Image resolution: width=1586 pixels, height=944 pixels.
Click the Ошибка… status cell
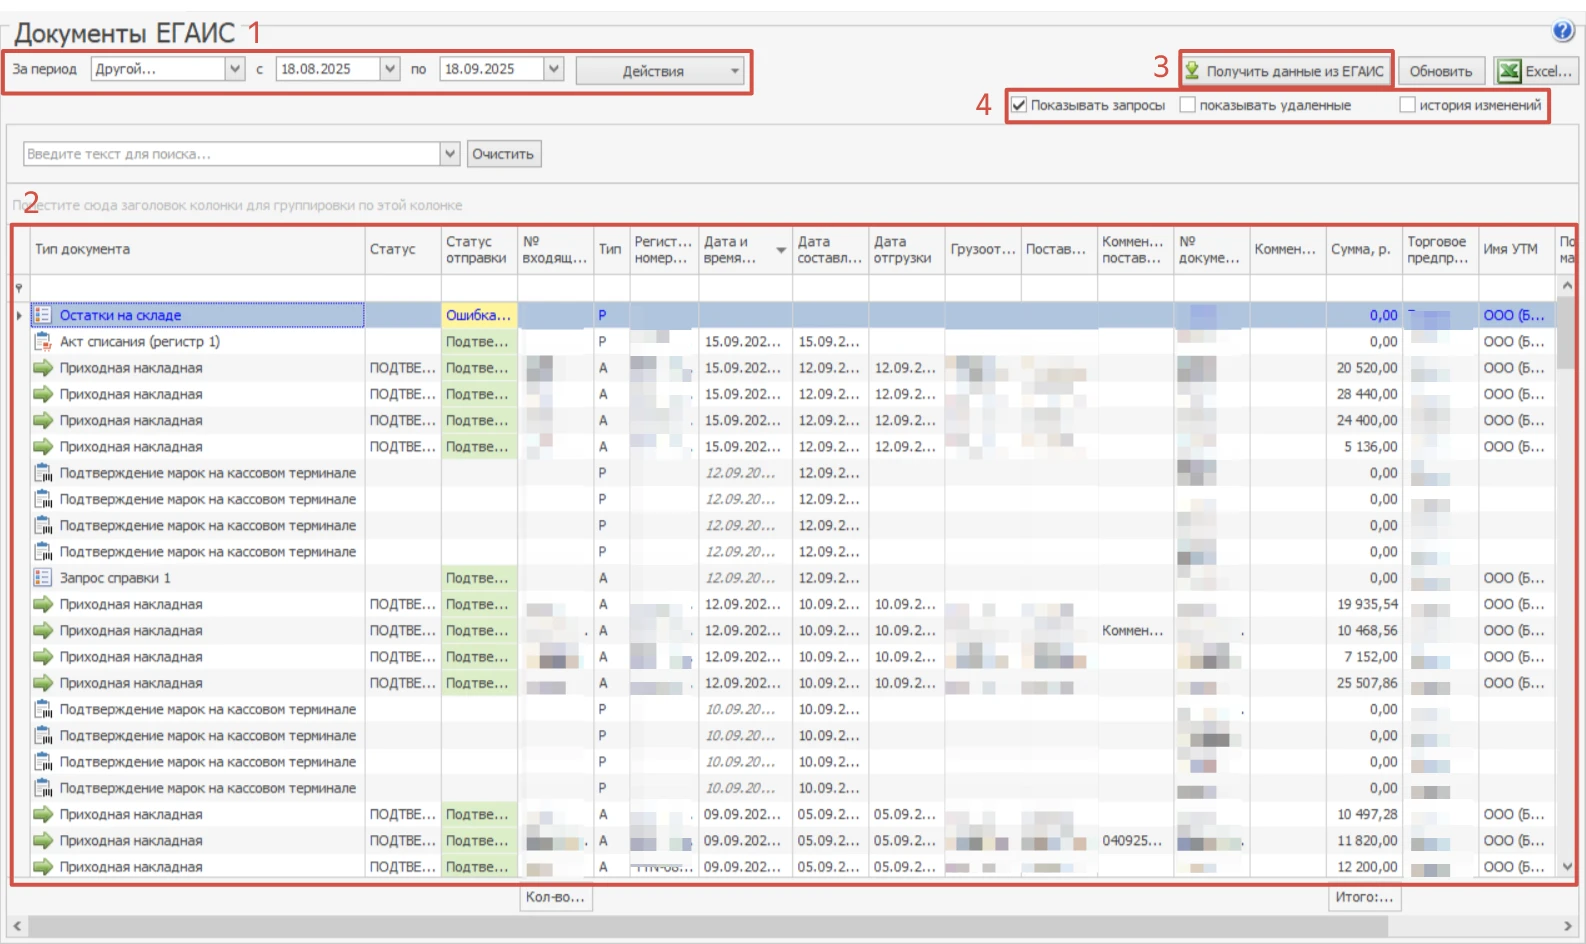coord(478,315)
